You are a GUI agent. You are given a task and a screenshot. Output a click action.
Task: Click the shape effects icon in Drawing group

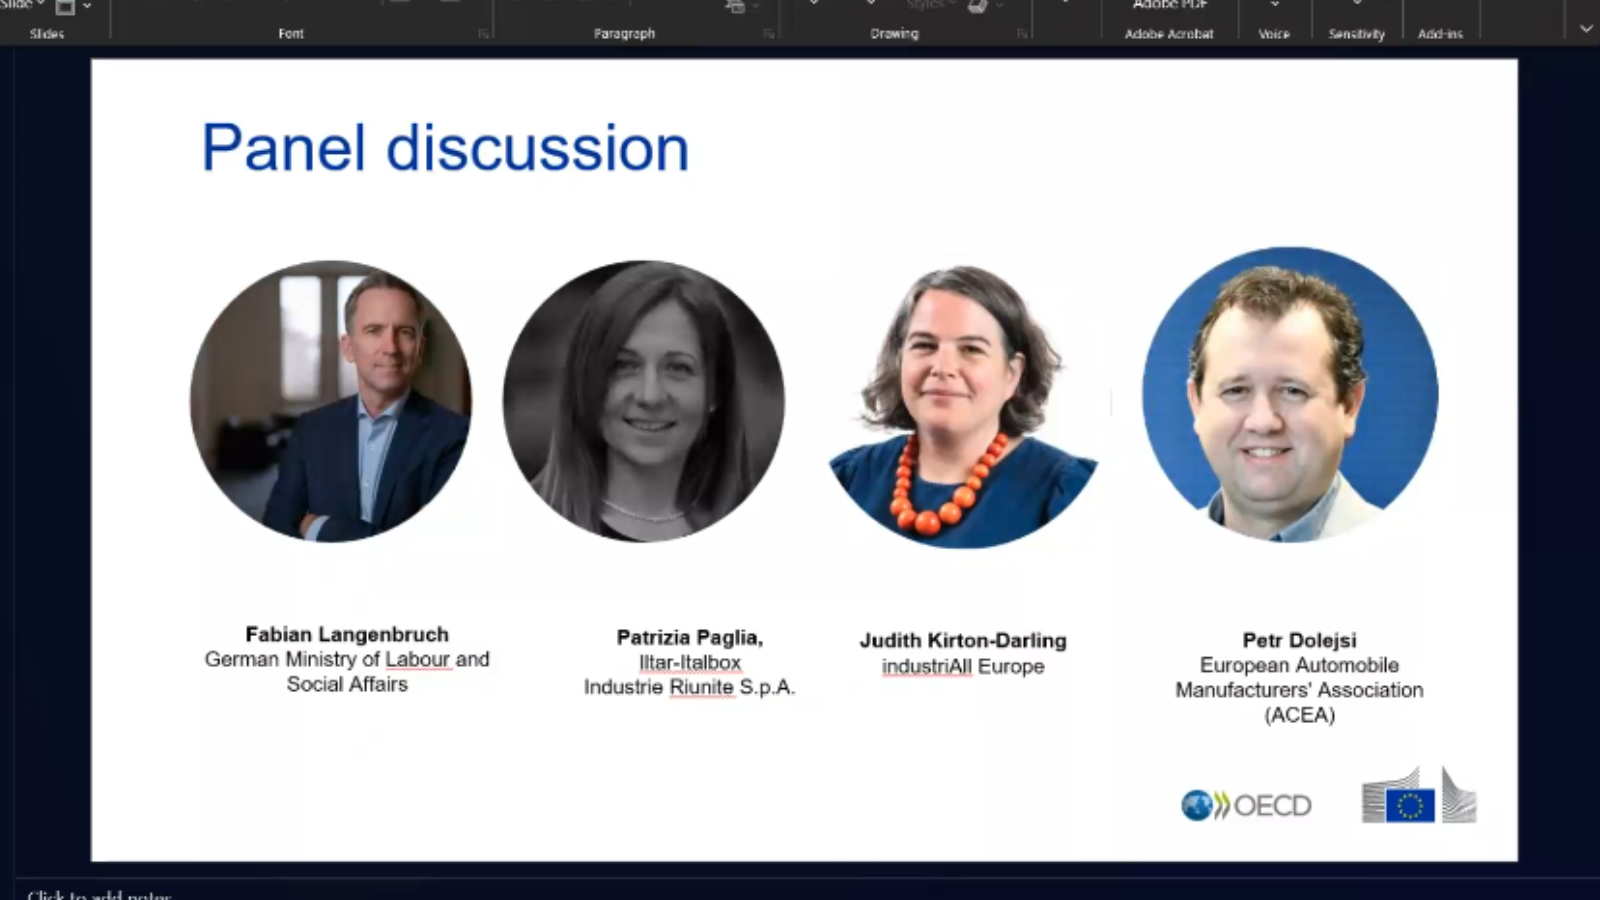pyautogui.click(x=978, y=6)
